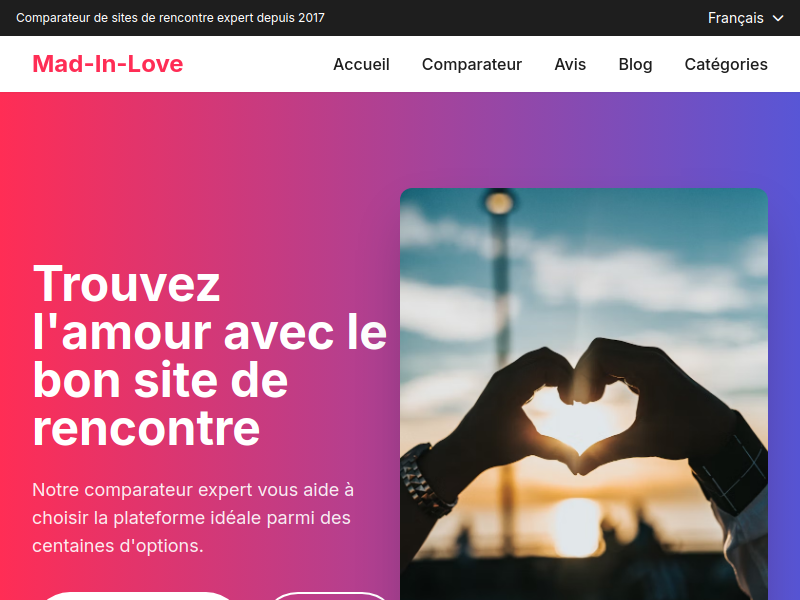The image size is (800, 600).
Task: Click the year 2017 in the top bar
Action: click(311, 18)
